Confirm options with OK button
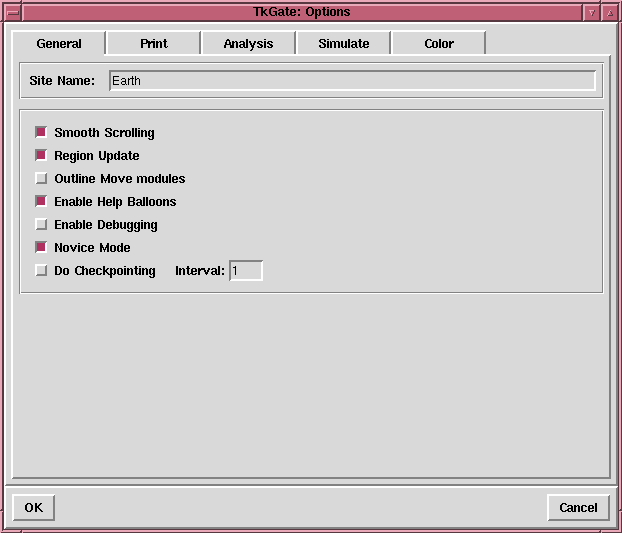Screen dimensions: 622x533 click(34, 508)
